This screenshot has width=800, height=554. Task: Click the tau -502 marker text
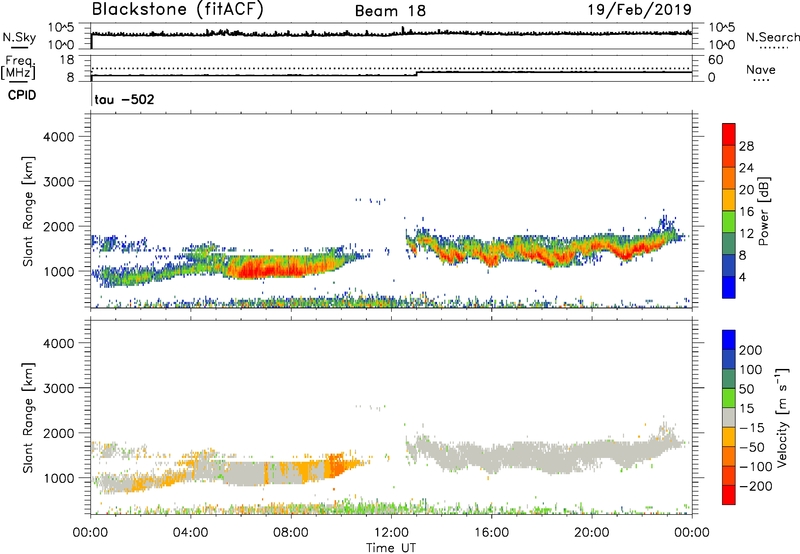(124, 99)
